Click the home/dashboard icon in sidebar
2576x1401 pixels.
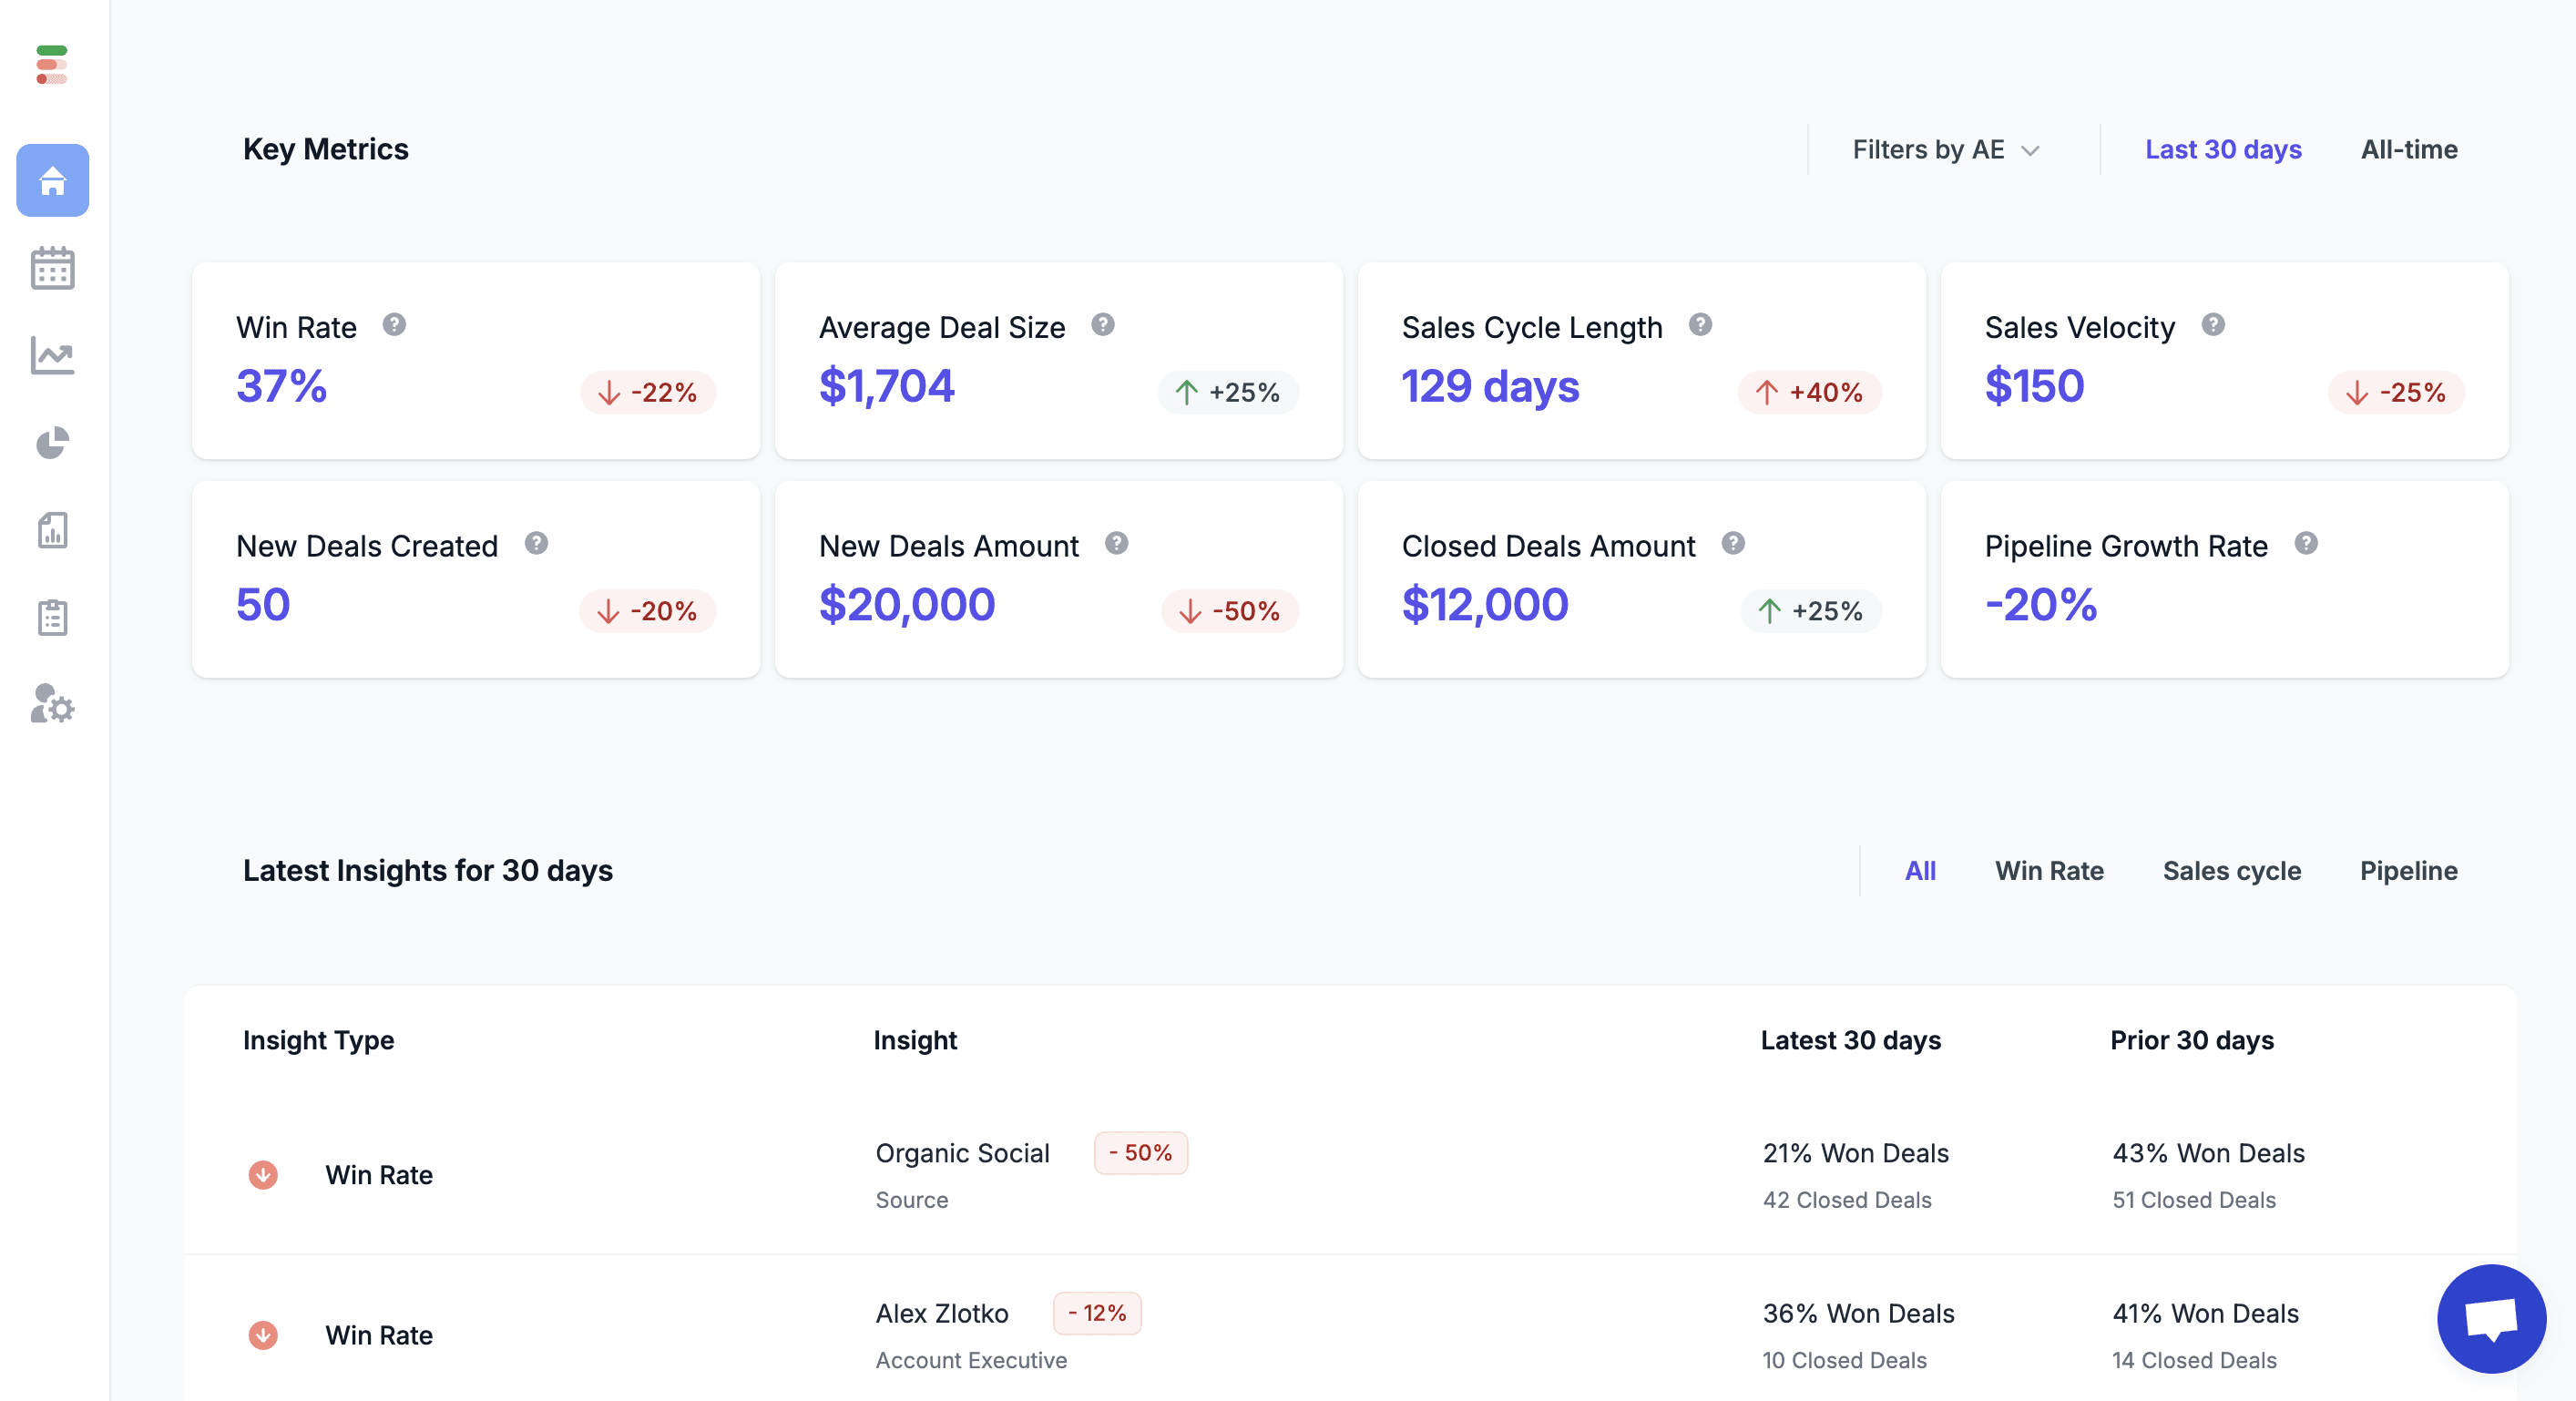[x=54, y=179]
